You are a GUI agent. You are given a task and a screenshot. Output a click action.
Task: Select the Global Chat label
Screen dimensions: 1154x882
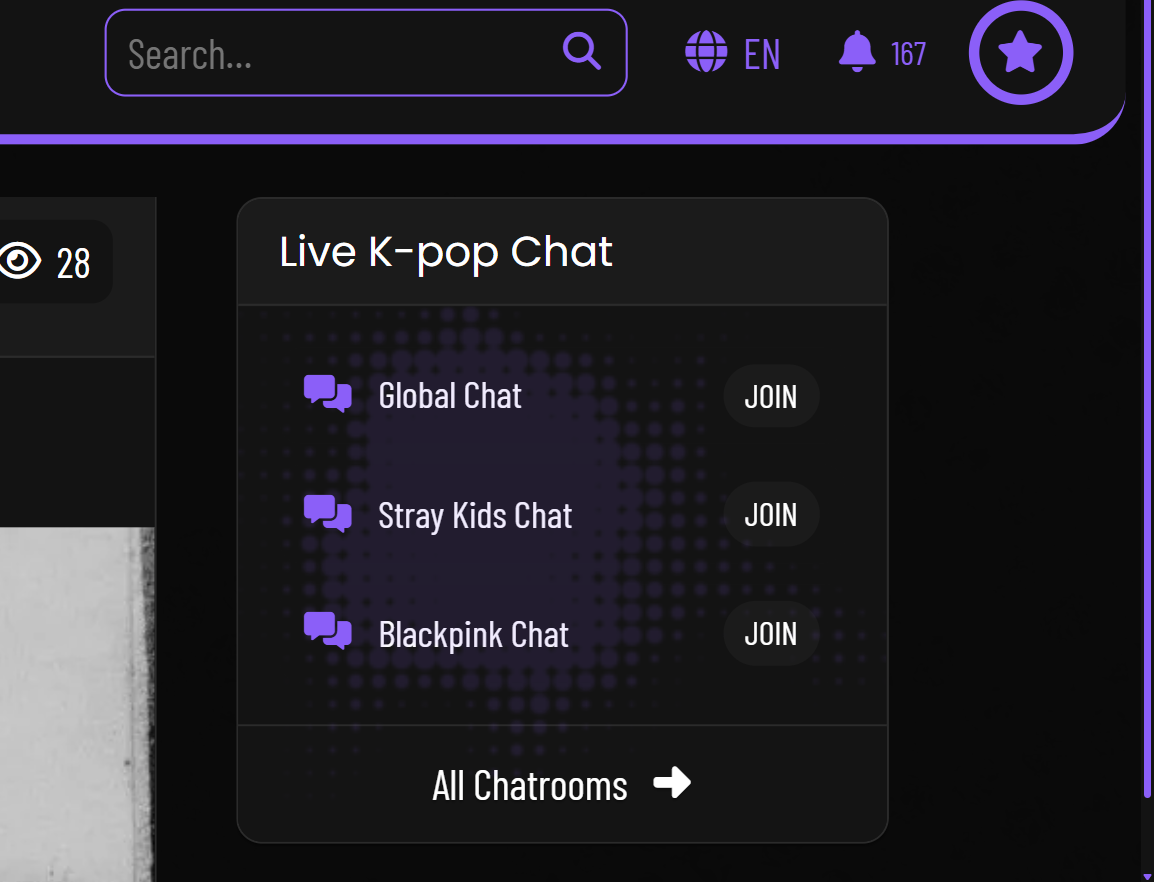click(450, 396)
